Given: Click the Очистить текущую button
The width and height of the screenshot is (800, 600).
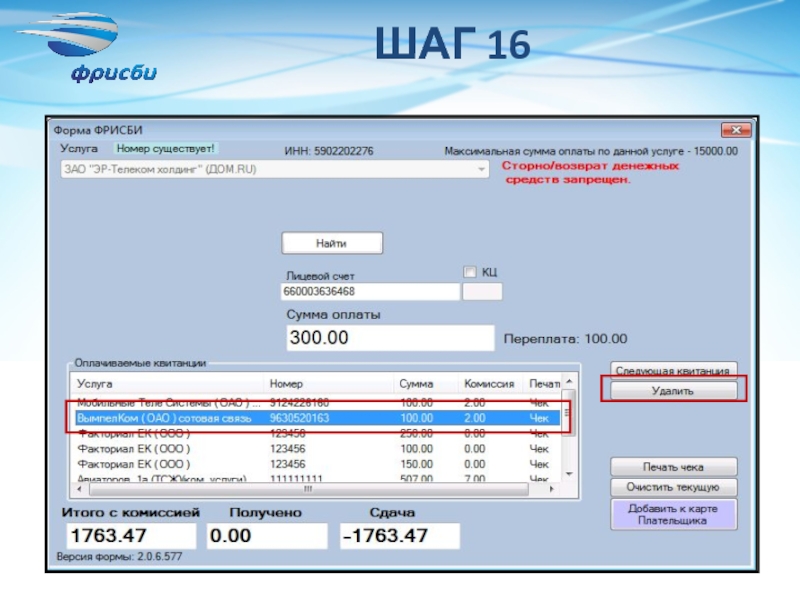Looking at the screenshot, I should (x=673, y=487).
